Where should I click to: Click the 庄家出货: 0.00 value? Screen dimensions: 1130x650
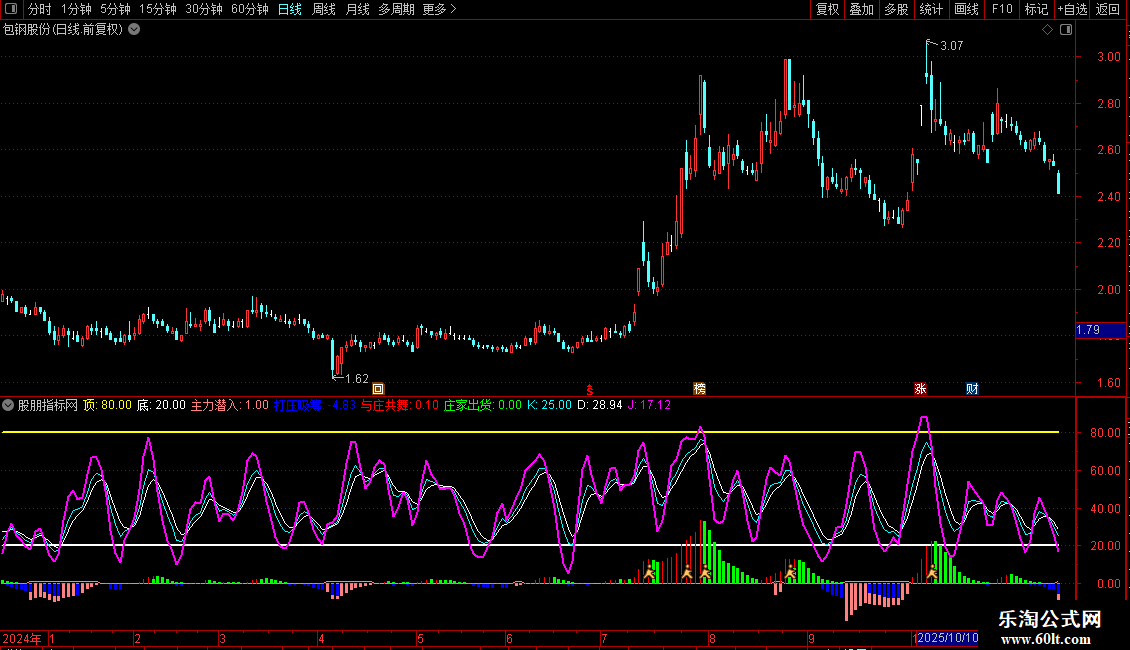point(482,405)
